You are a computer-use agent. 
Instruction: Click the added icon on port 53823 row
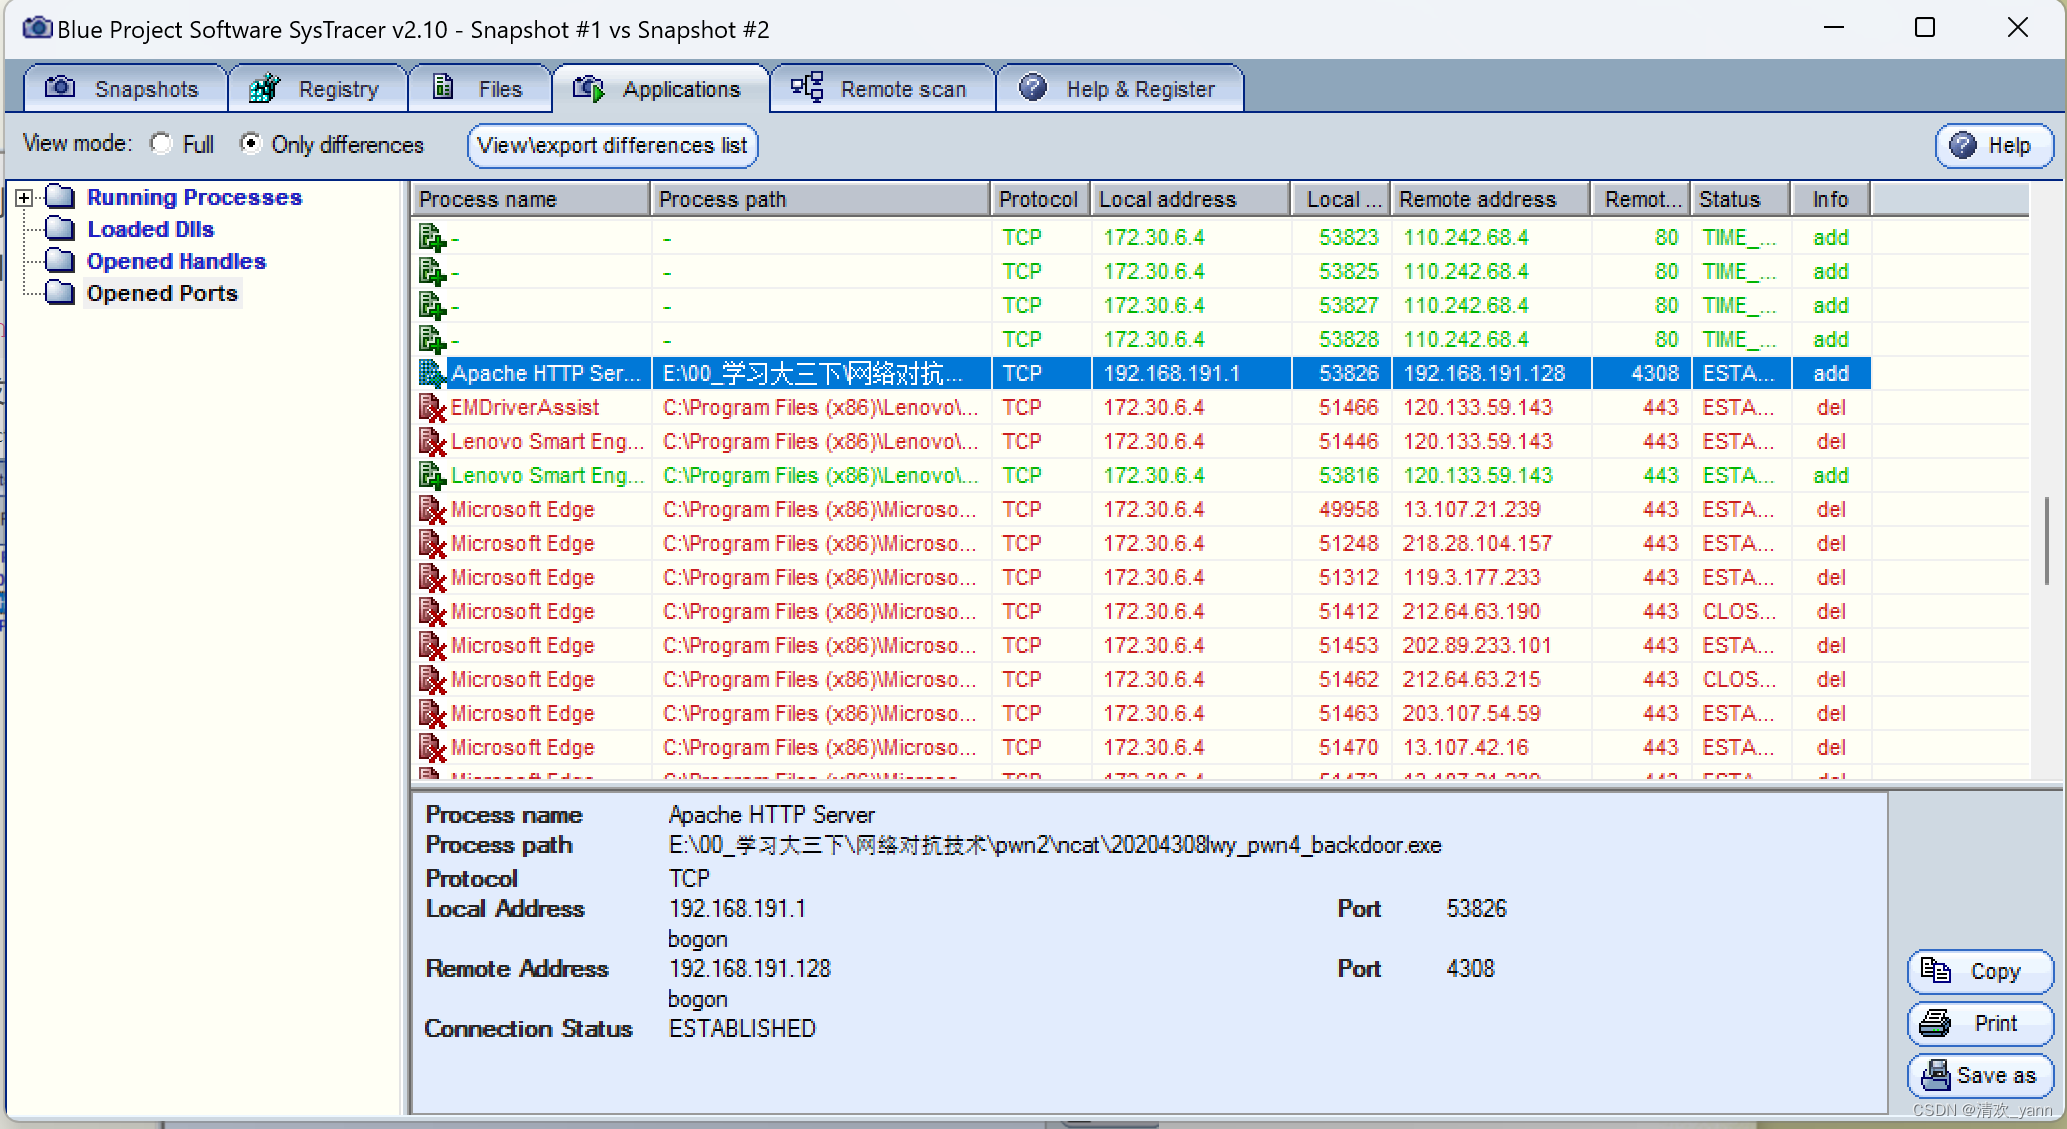point(432,238)
